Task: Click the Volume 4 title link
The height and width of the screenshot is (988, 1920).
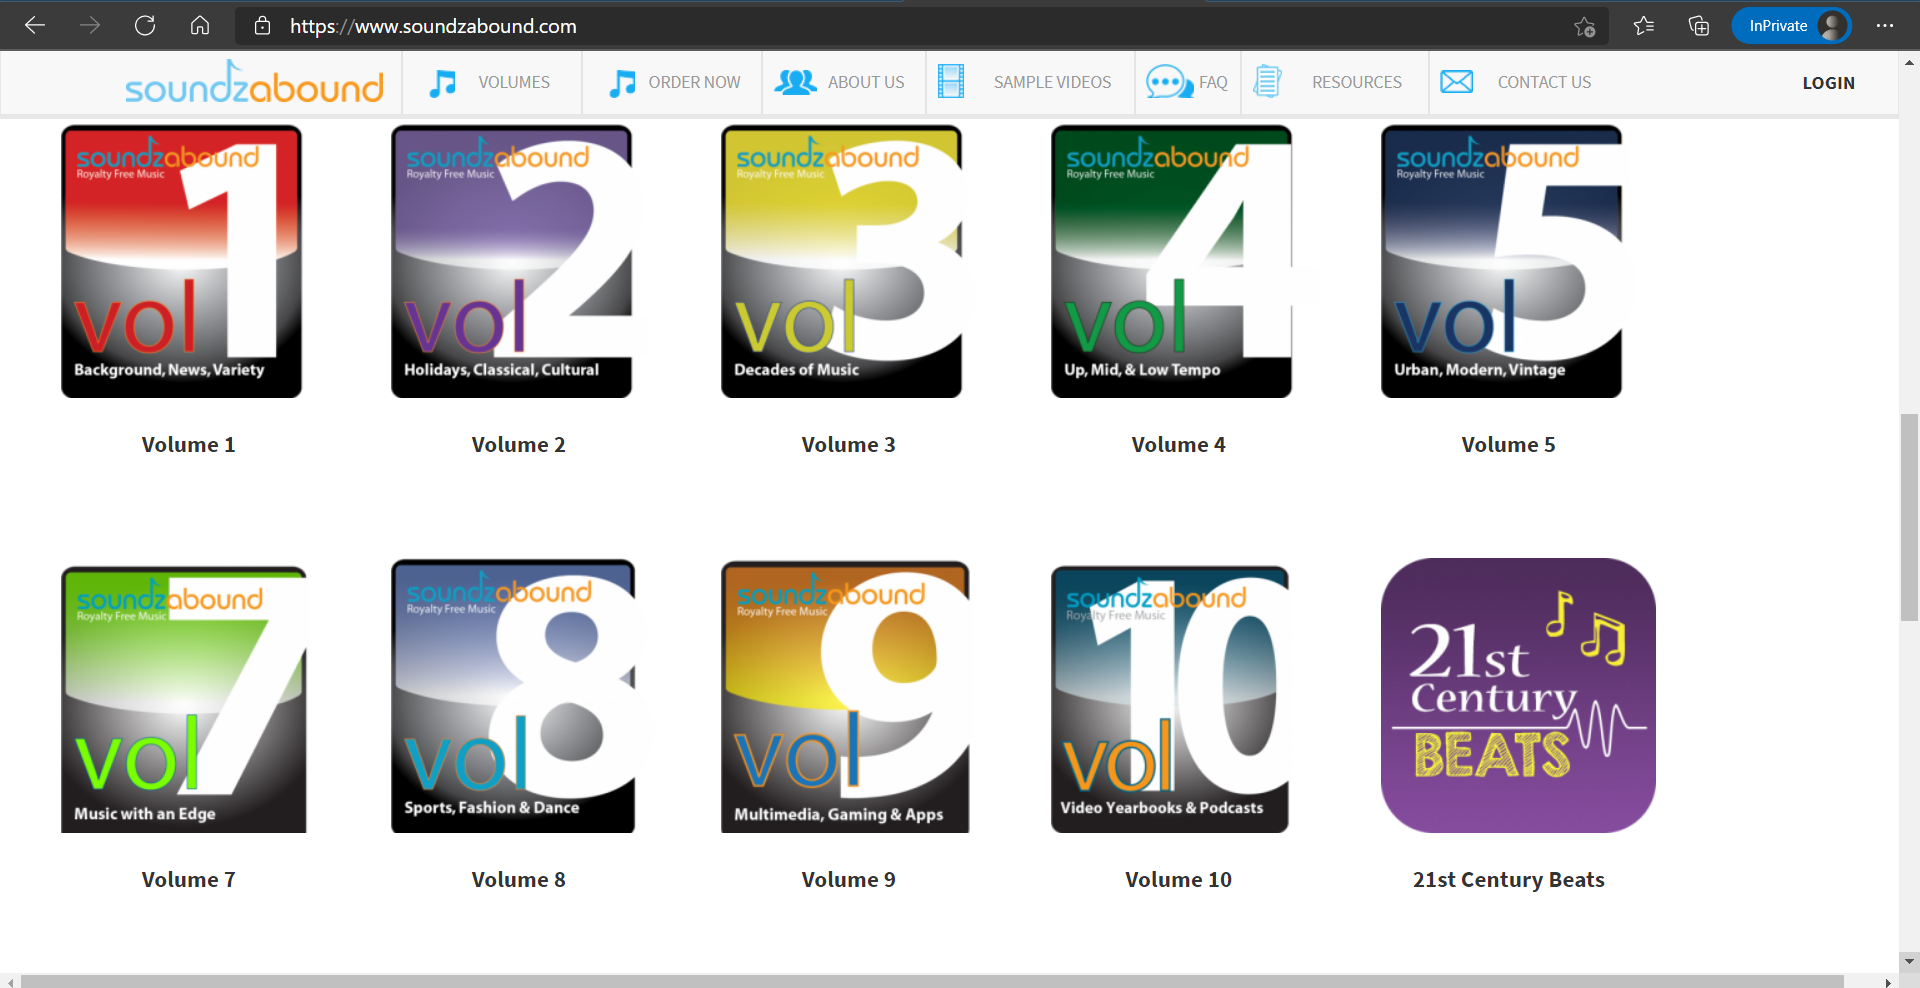Action: tap(1178, 445)
